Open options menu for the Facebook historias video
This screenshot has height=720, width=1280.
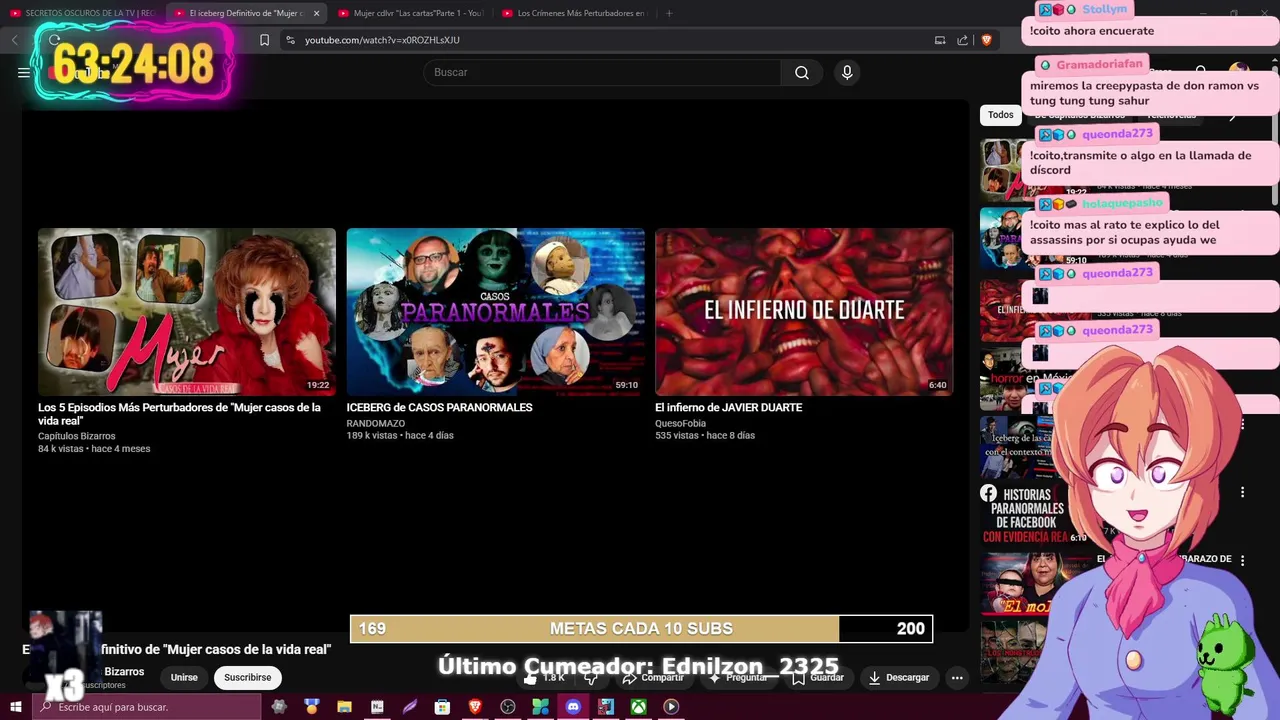coord(1242,492)
